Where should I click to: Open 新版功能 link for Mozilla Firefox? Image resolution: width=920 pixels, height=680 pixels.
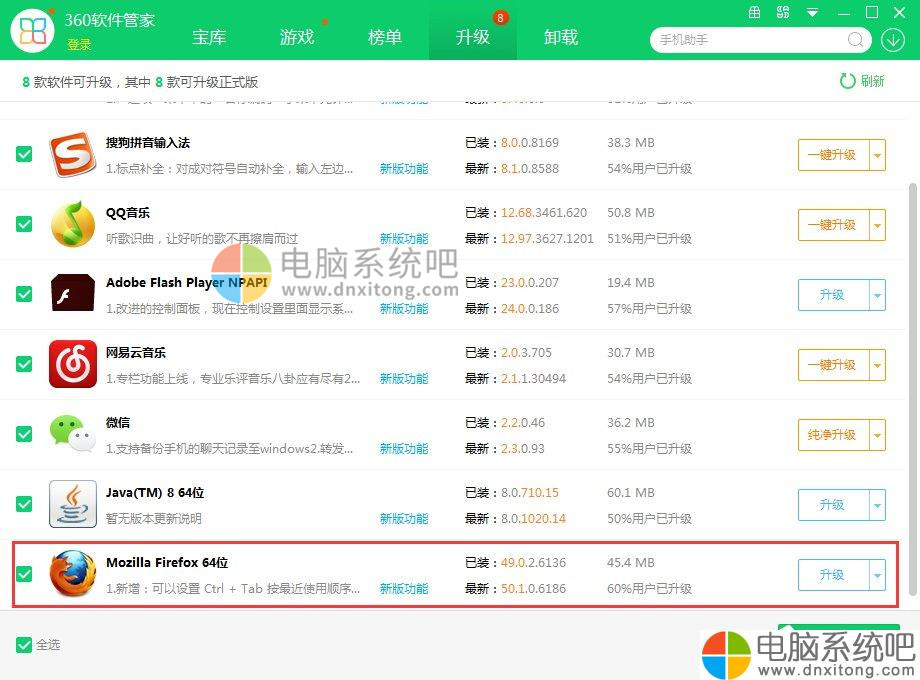[x=404, y=588]
